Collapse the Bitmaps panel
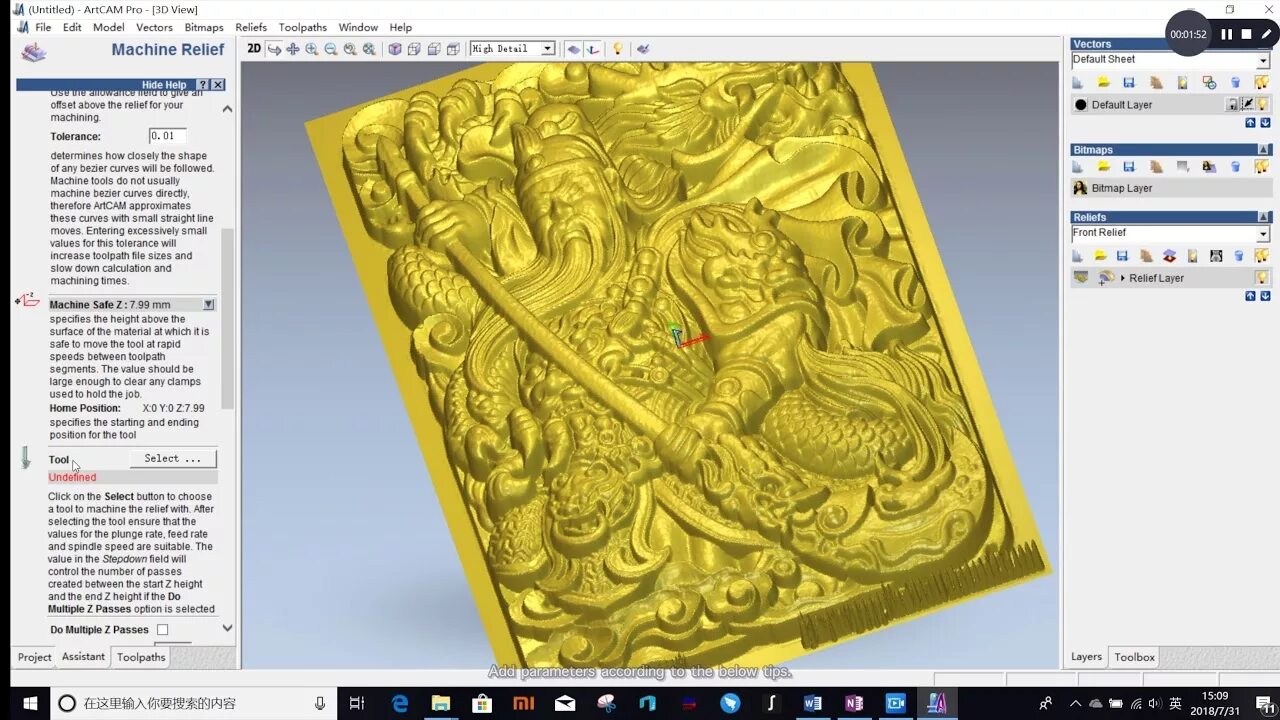 click(1264, 150)
